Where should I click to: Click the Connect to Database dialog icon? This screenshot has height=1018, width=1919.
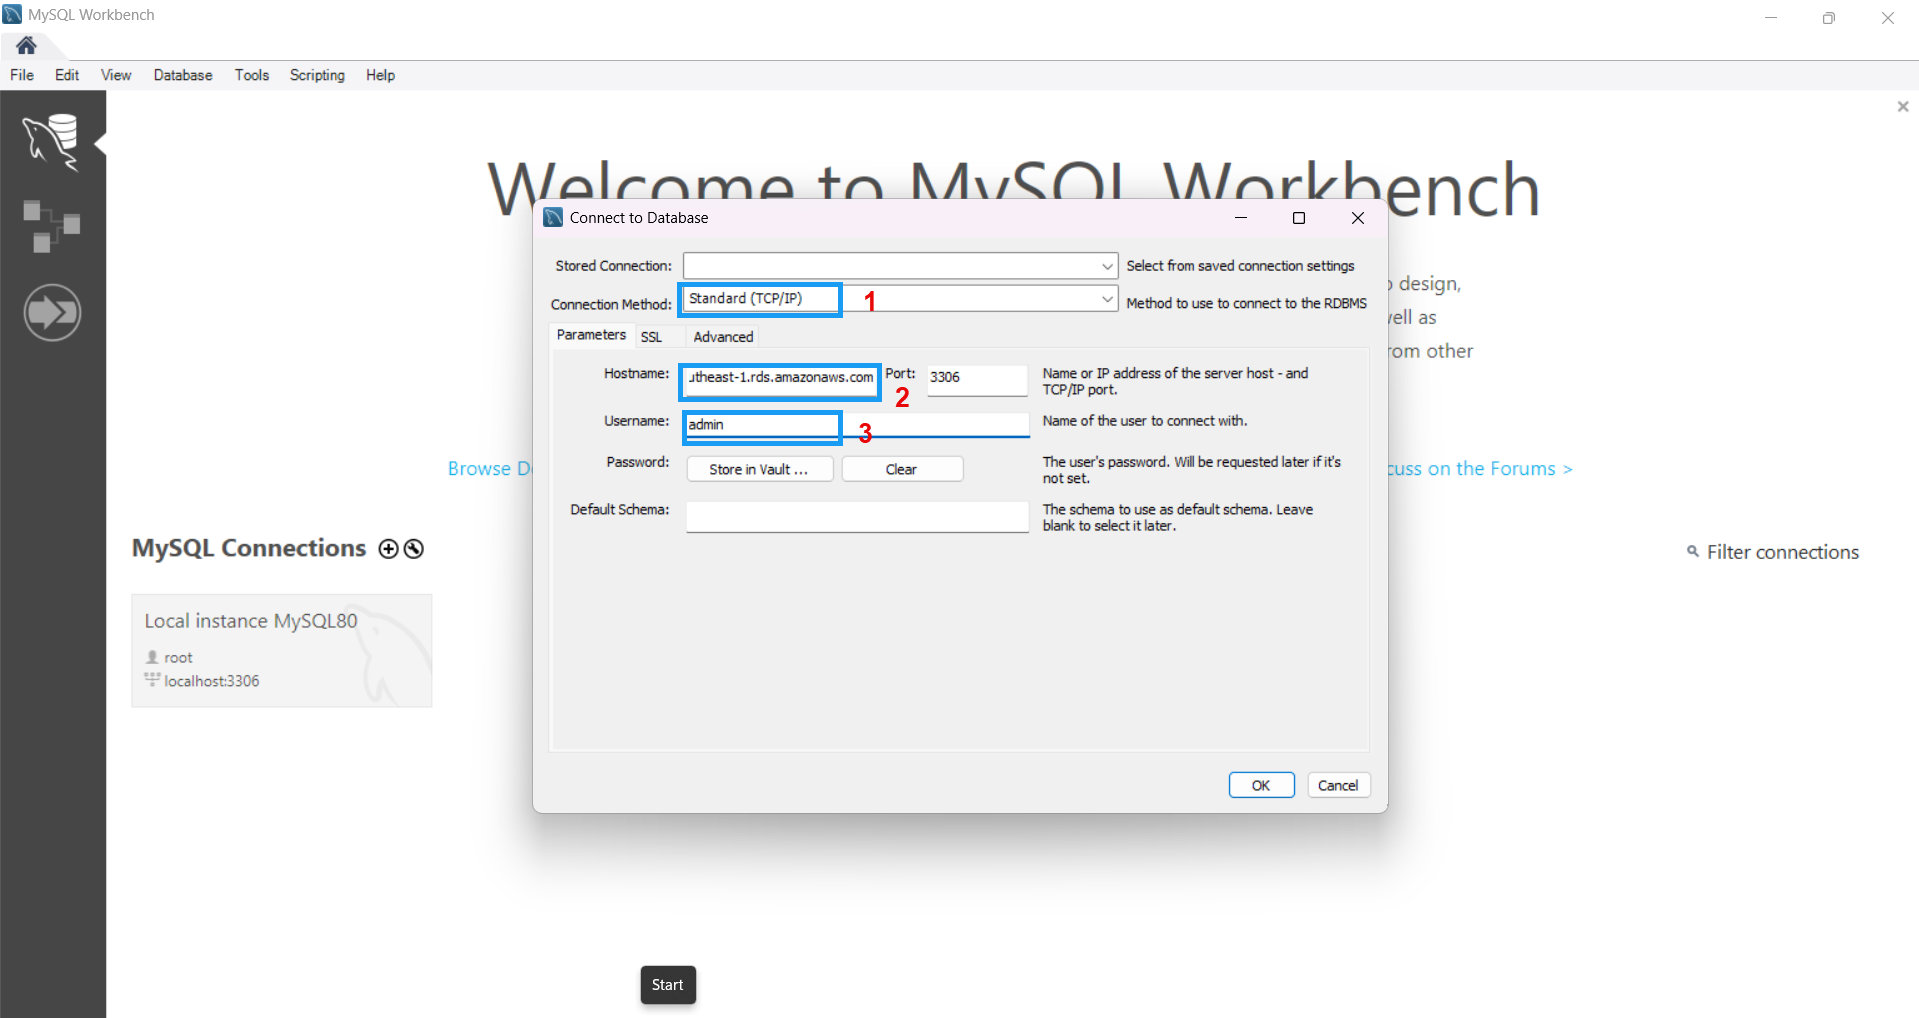click(553, 217)
